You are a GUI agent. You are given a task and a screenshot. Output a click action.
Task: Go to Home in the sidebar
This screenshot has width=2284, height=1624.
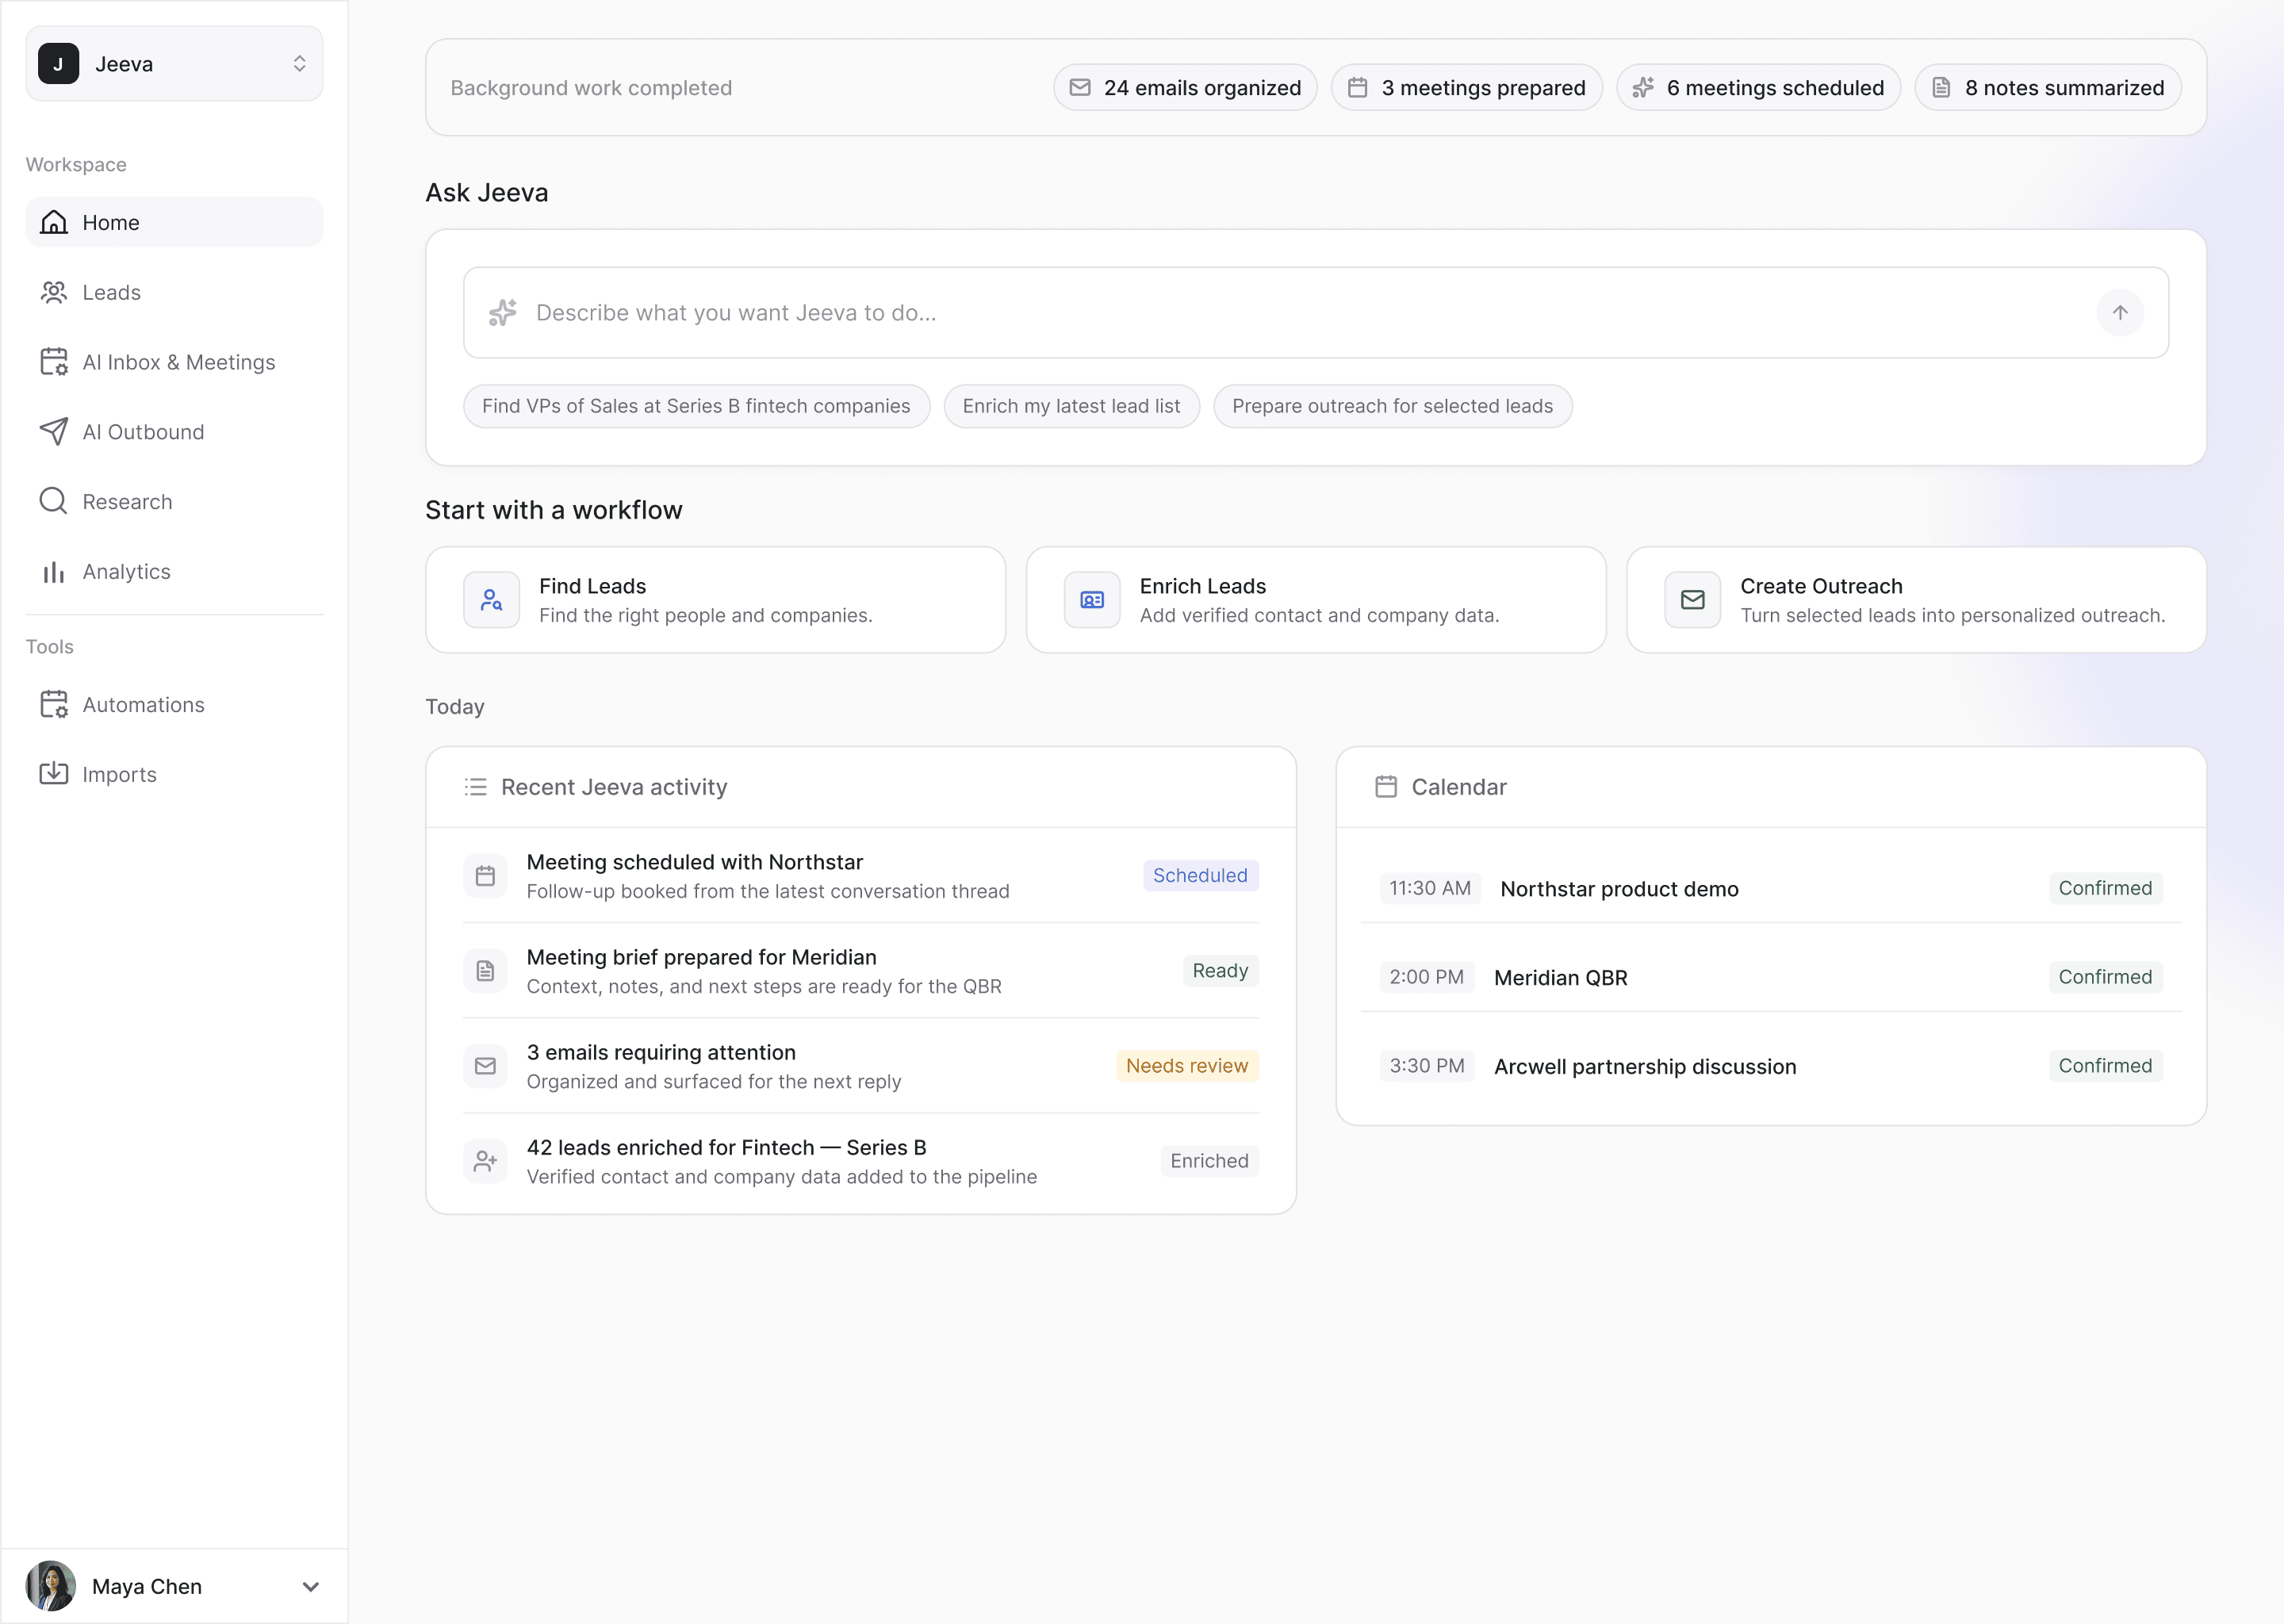(174, 222)
